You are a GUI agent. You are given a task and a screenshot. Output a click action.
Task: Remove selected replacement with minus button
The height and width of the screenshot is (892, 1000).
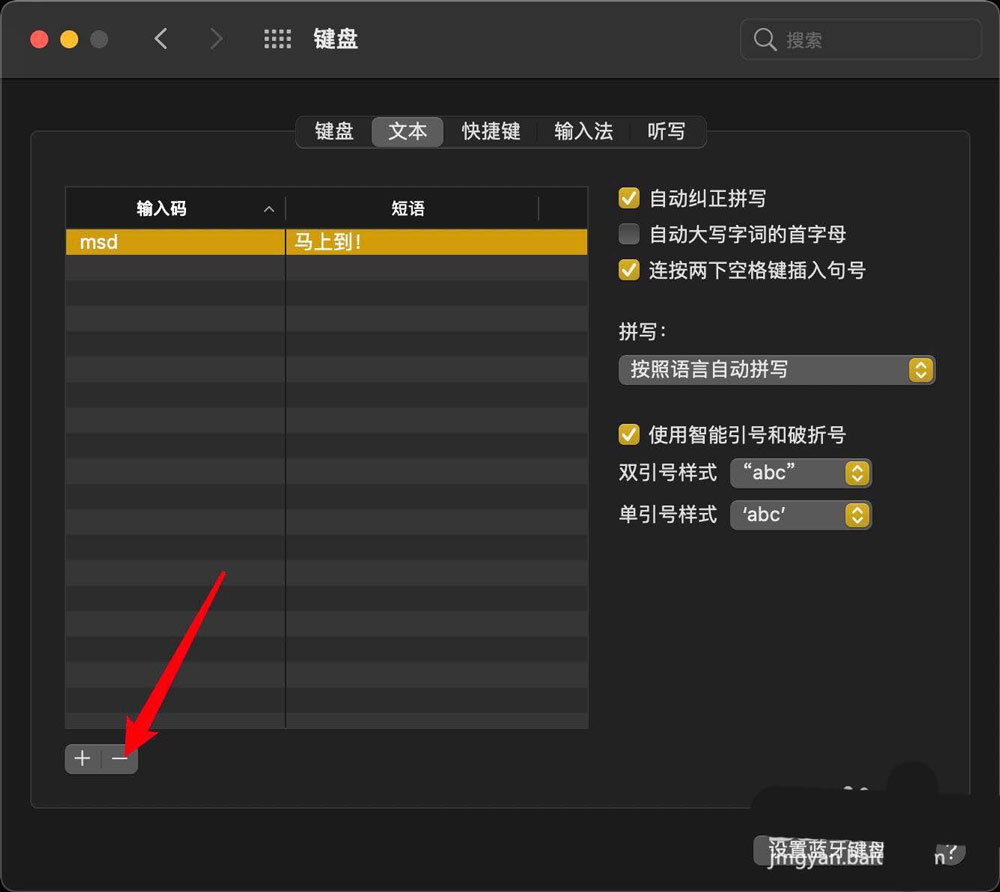point(119,758)
